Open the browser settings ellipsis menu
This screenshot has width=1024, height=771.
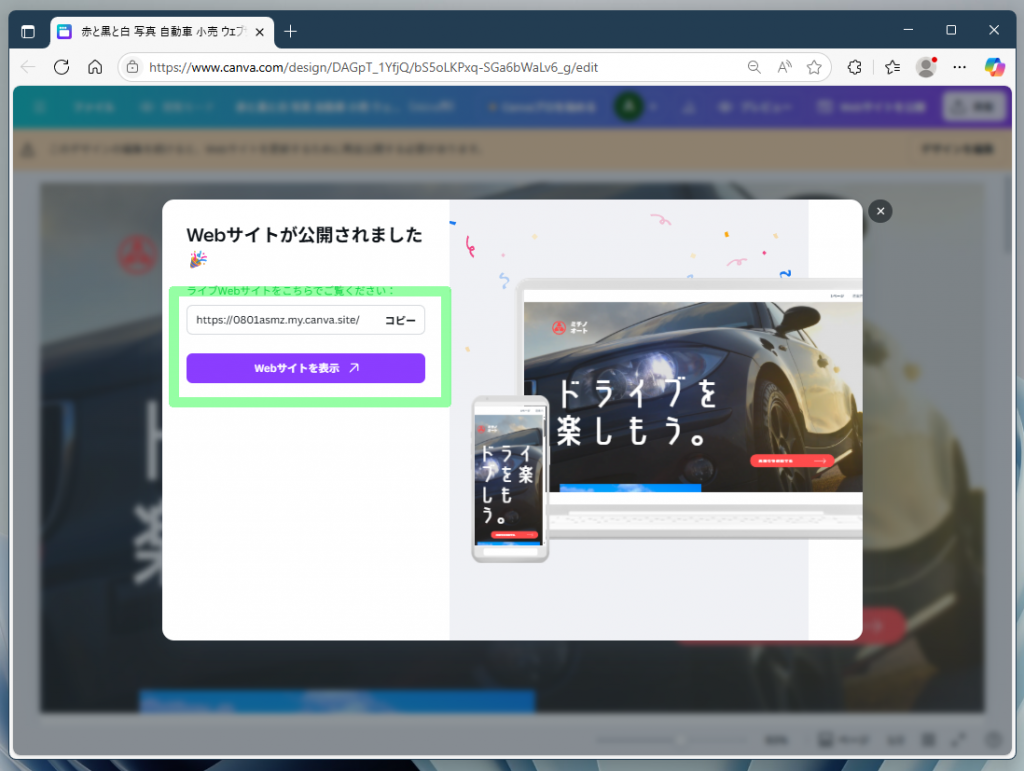[959, 67]
